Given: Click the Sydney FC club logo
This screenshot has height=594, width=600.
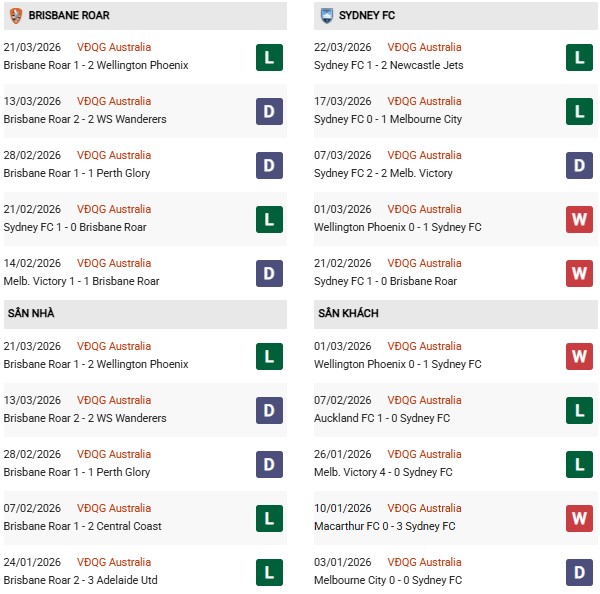Looking at the screenshot, I should (327, 16).
